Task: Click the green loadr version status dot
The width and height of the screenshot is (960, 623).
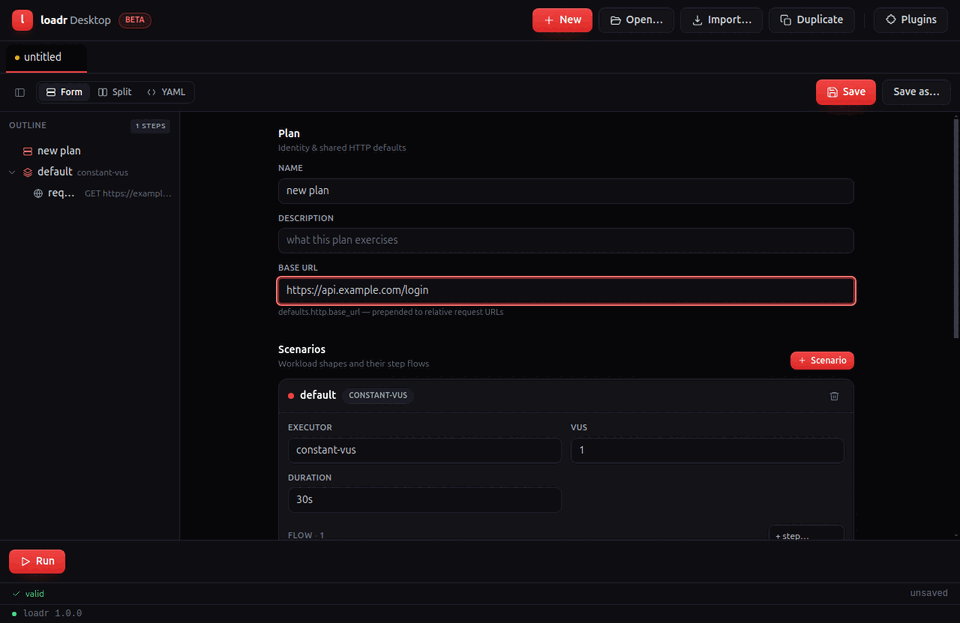Action: click(x=14, y=614)
